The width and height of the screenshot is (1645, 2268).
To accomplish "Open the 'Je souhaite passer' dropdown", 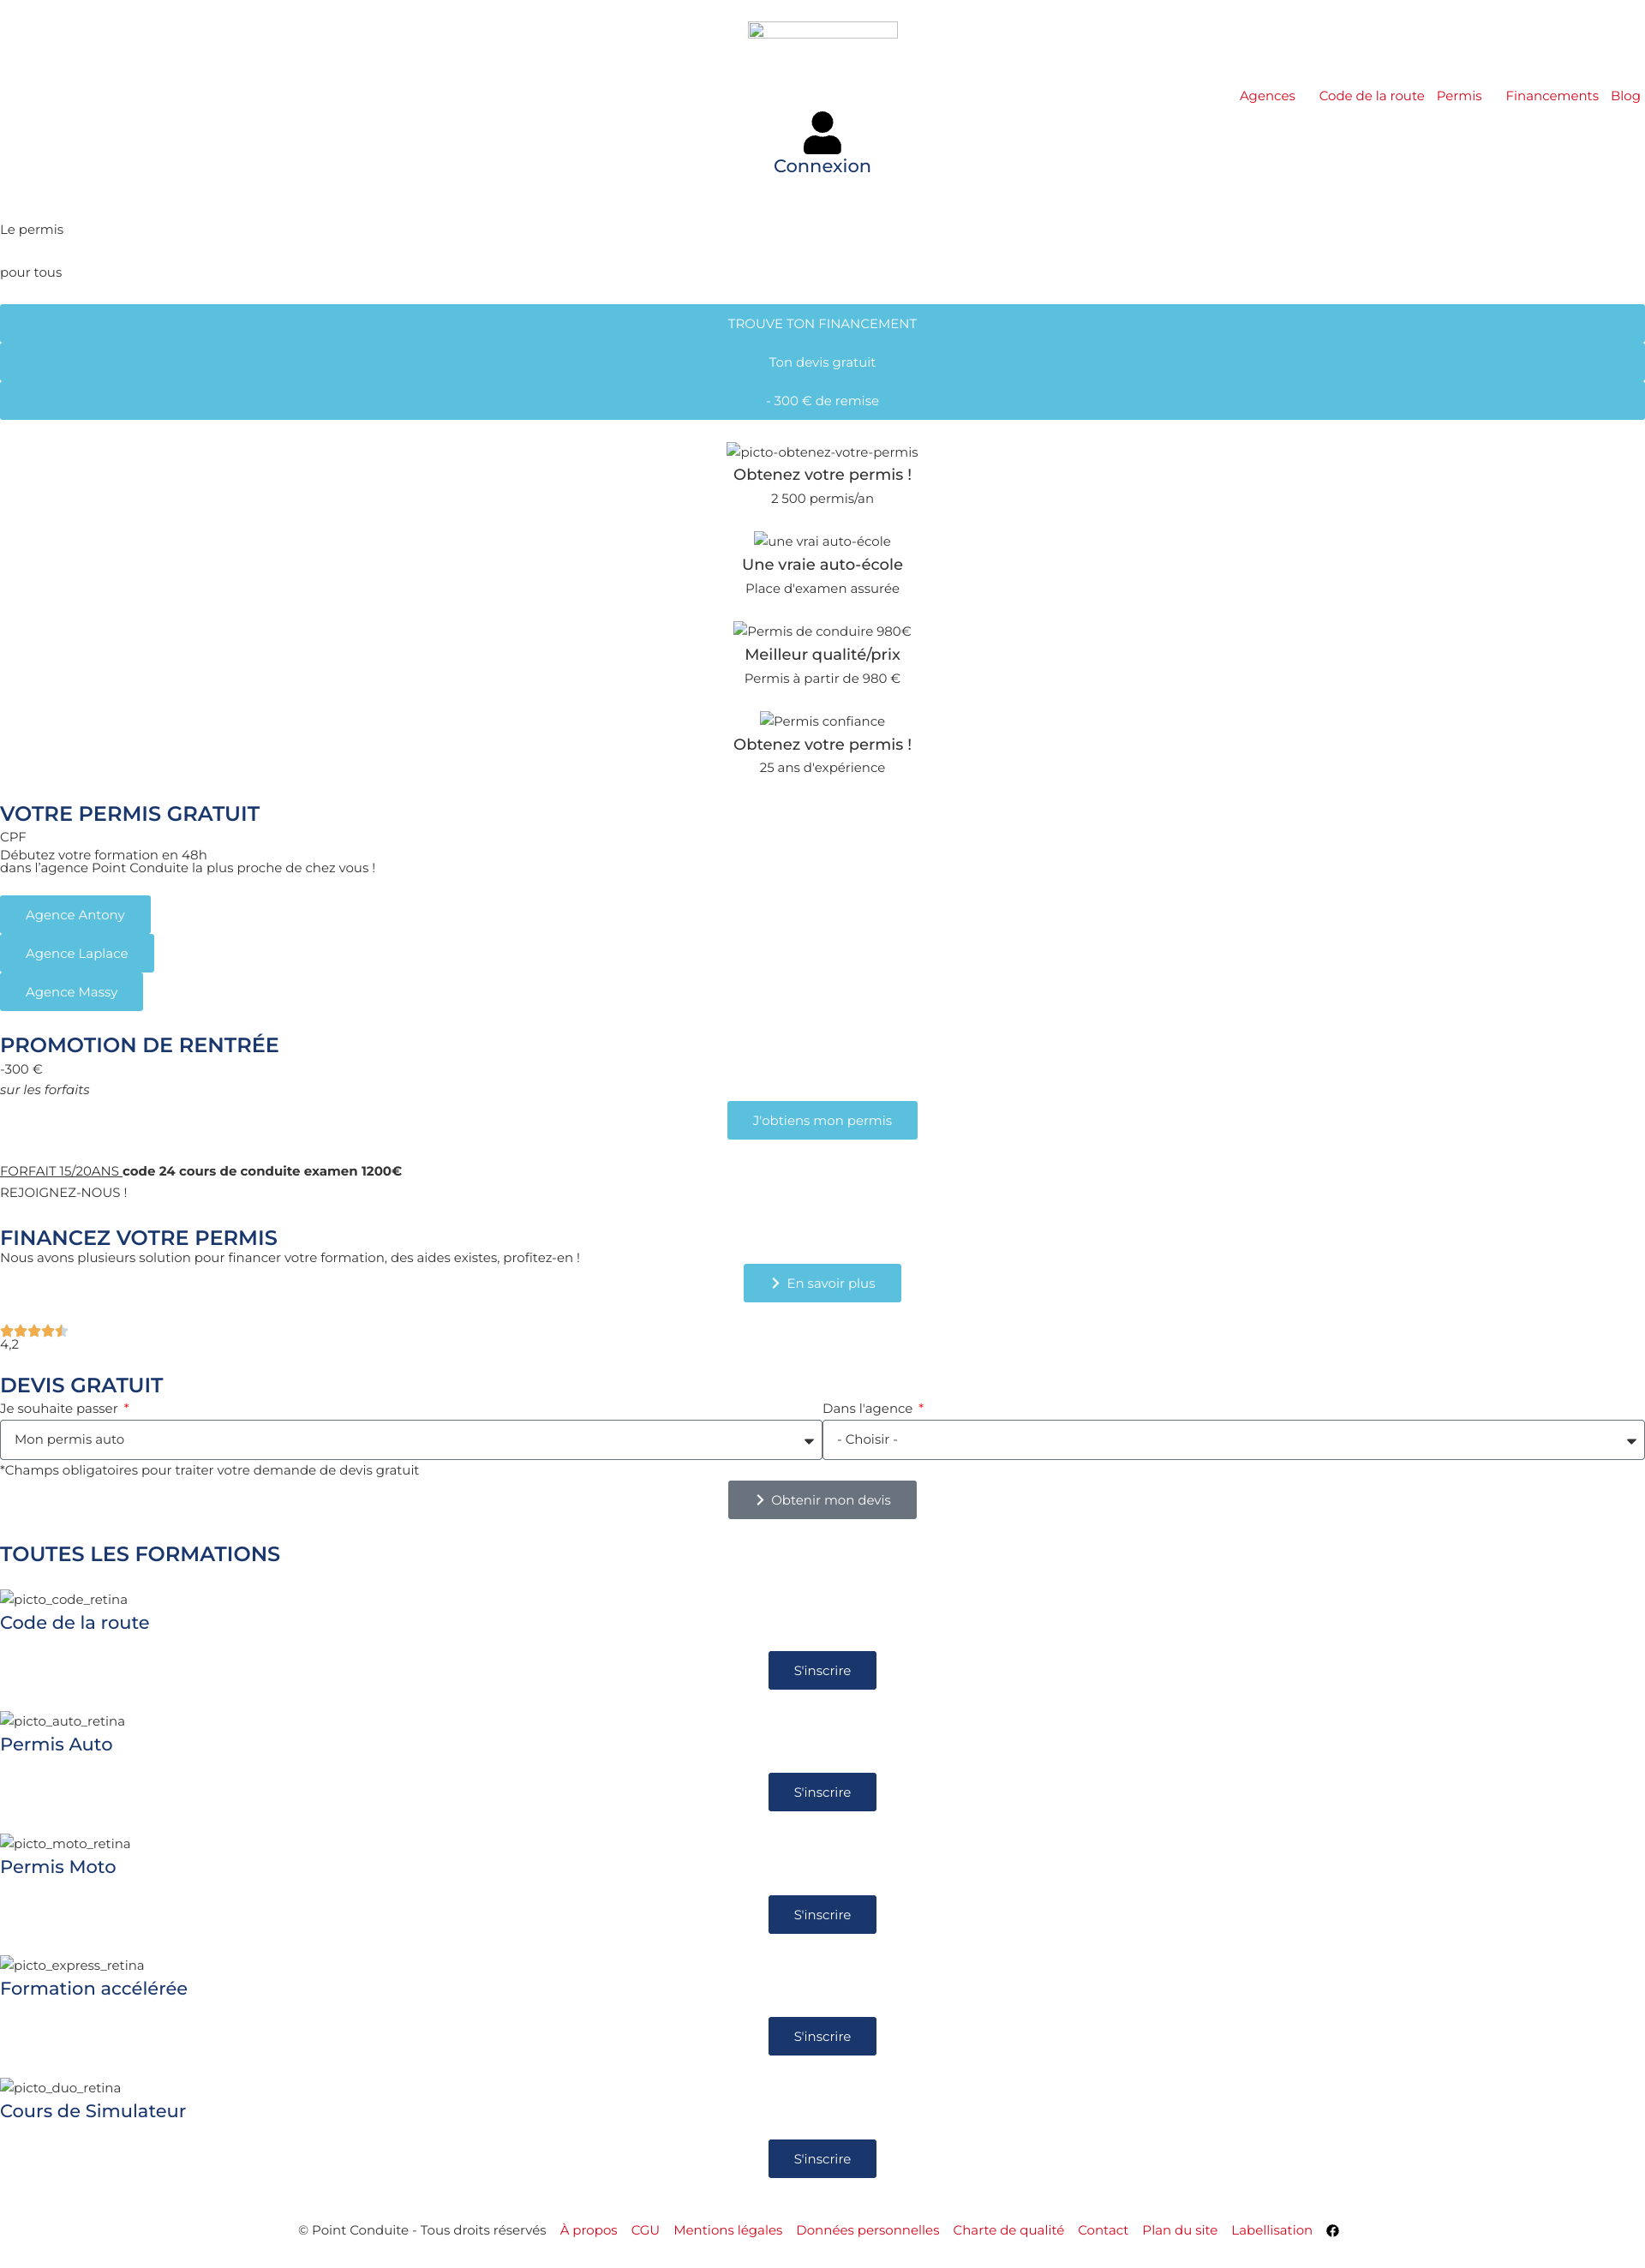I will tap(411, 1439).
